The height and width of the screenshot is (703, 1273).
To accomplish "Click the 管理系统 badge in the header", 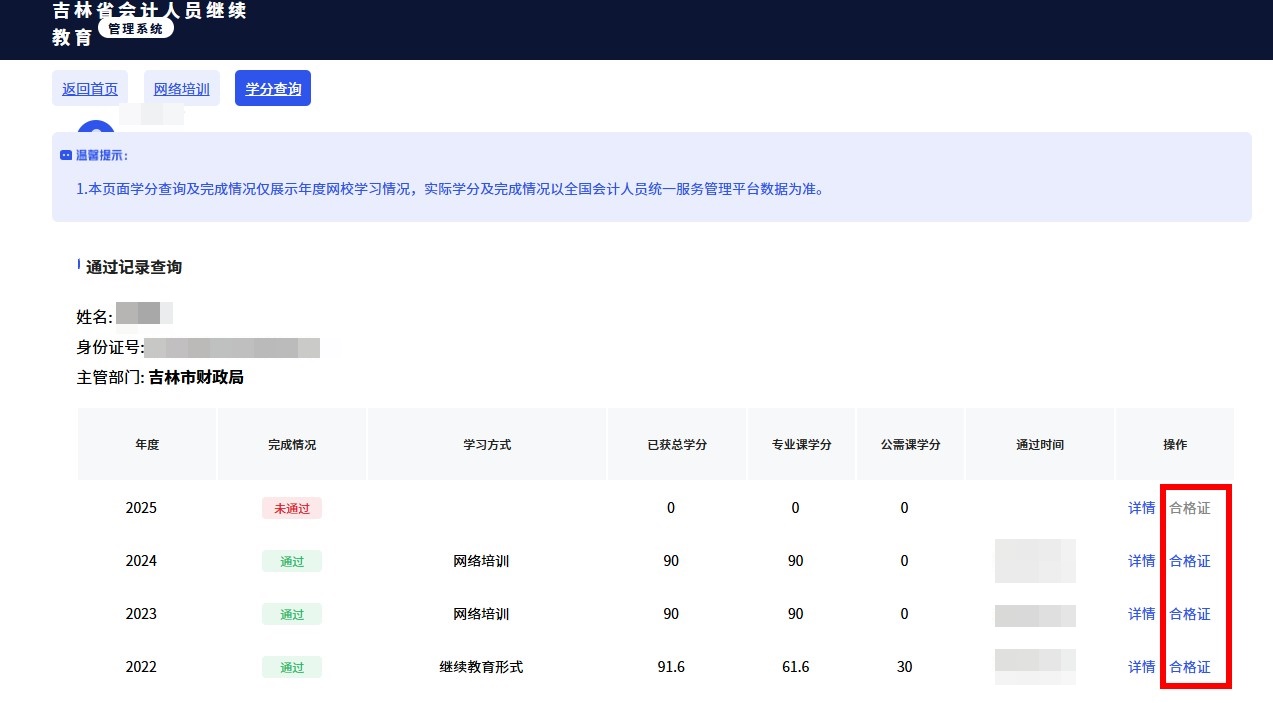I will click(135, 28).
